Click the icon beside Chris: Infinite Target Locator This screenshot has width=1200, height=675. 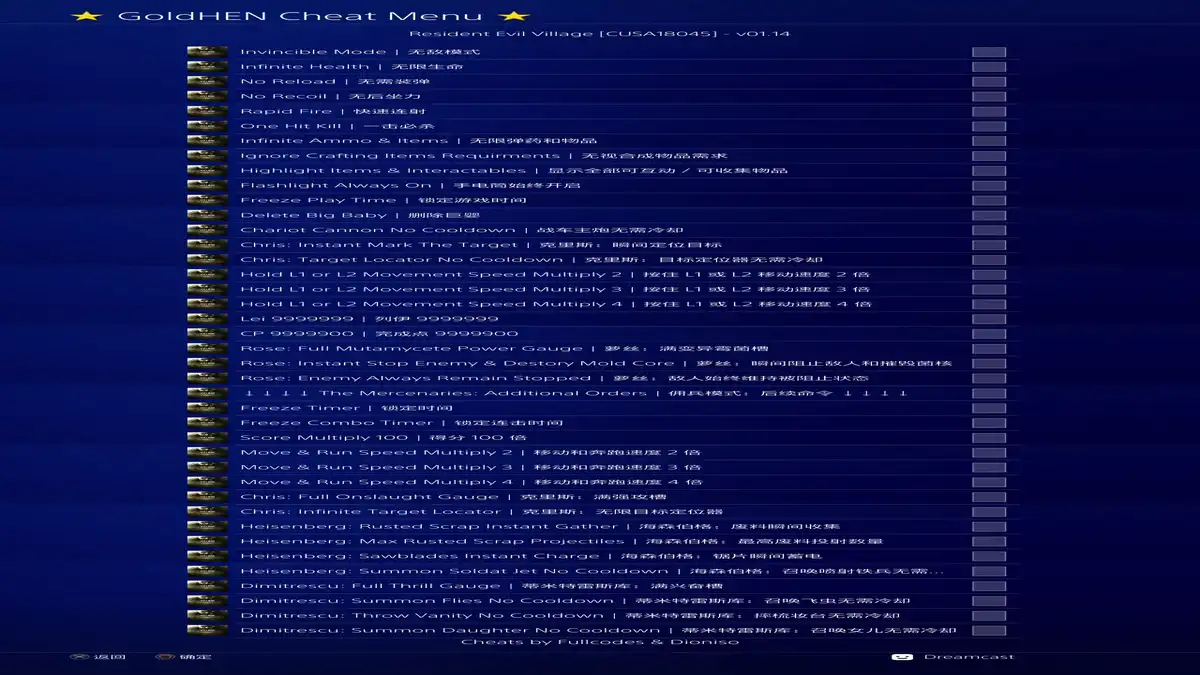click(x=207, y=512)
